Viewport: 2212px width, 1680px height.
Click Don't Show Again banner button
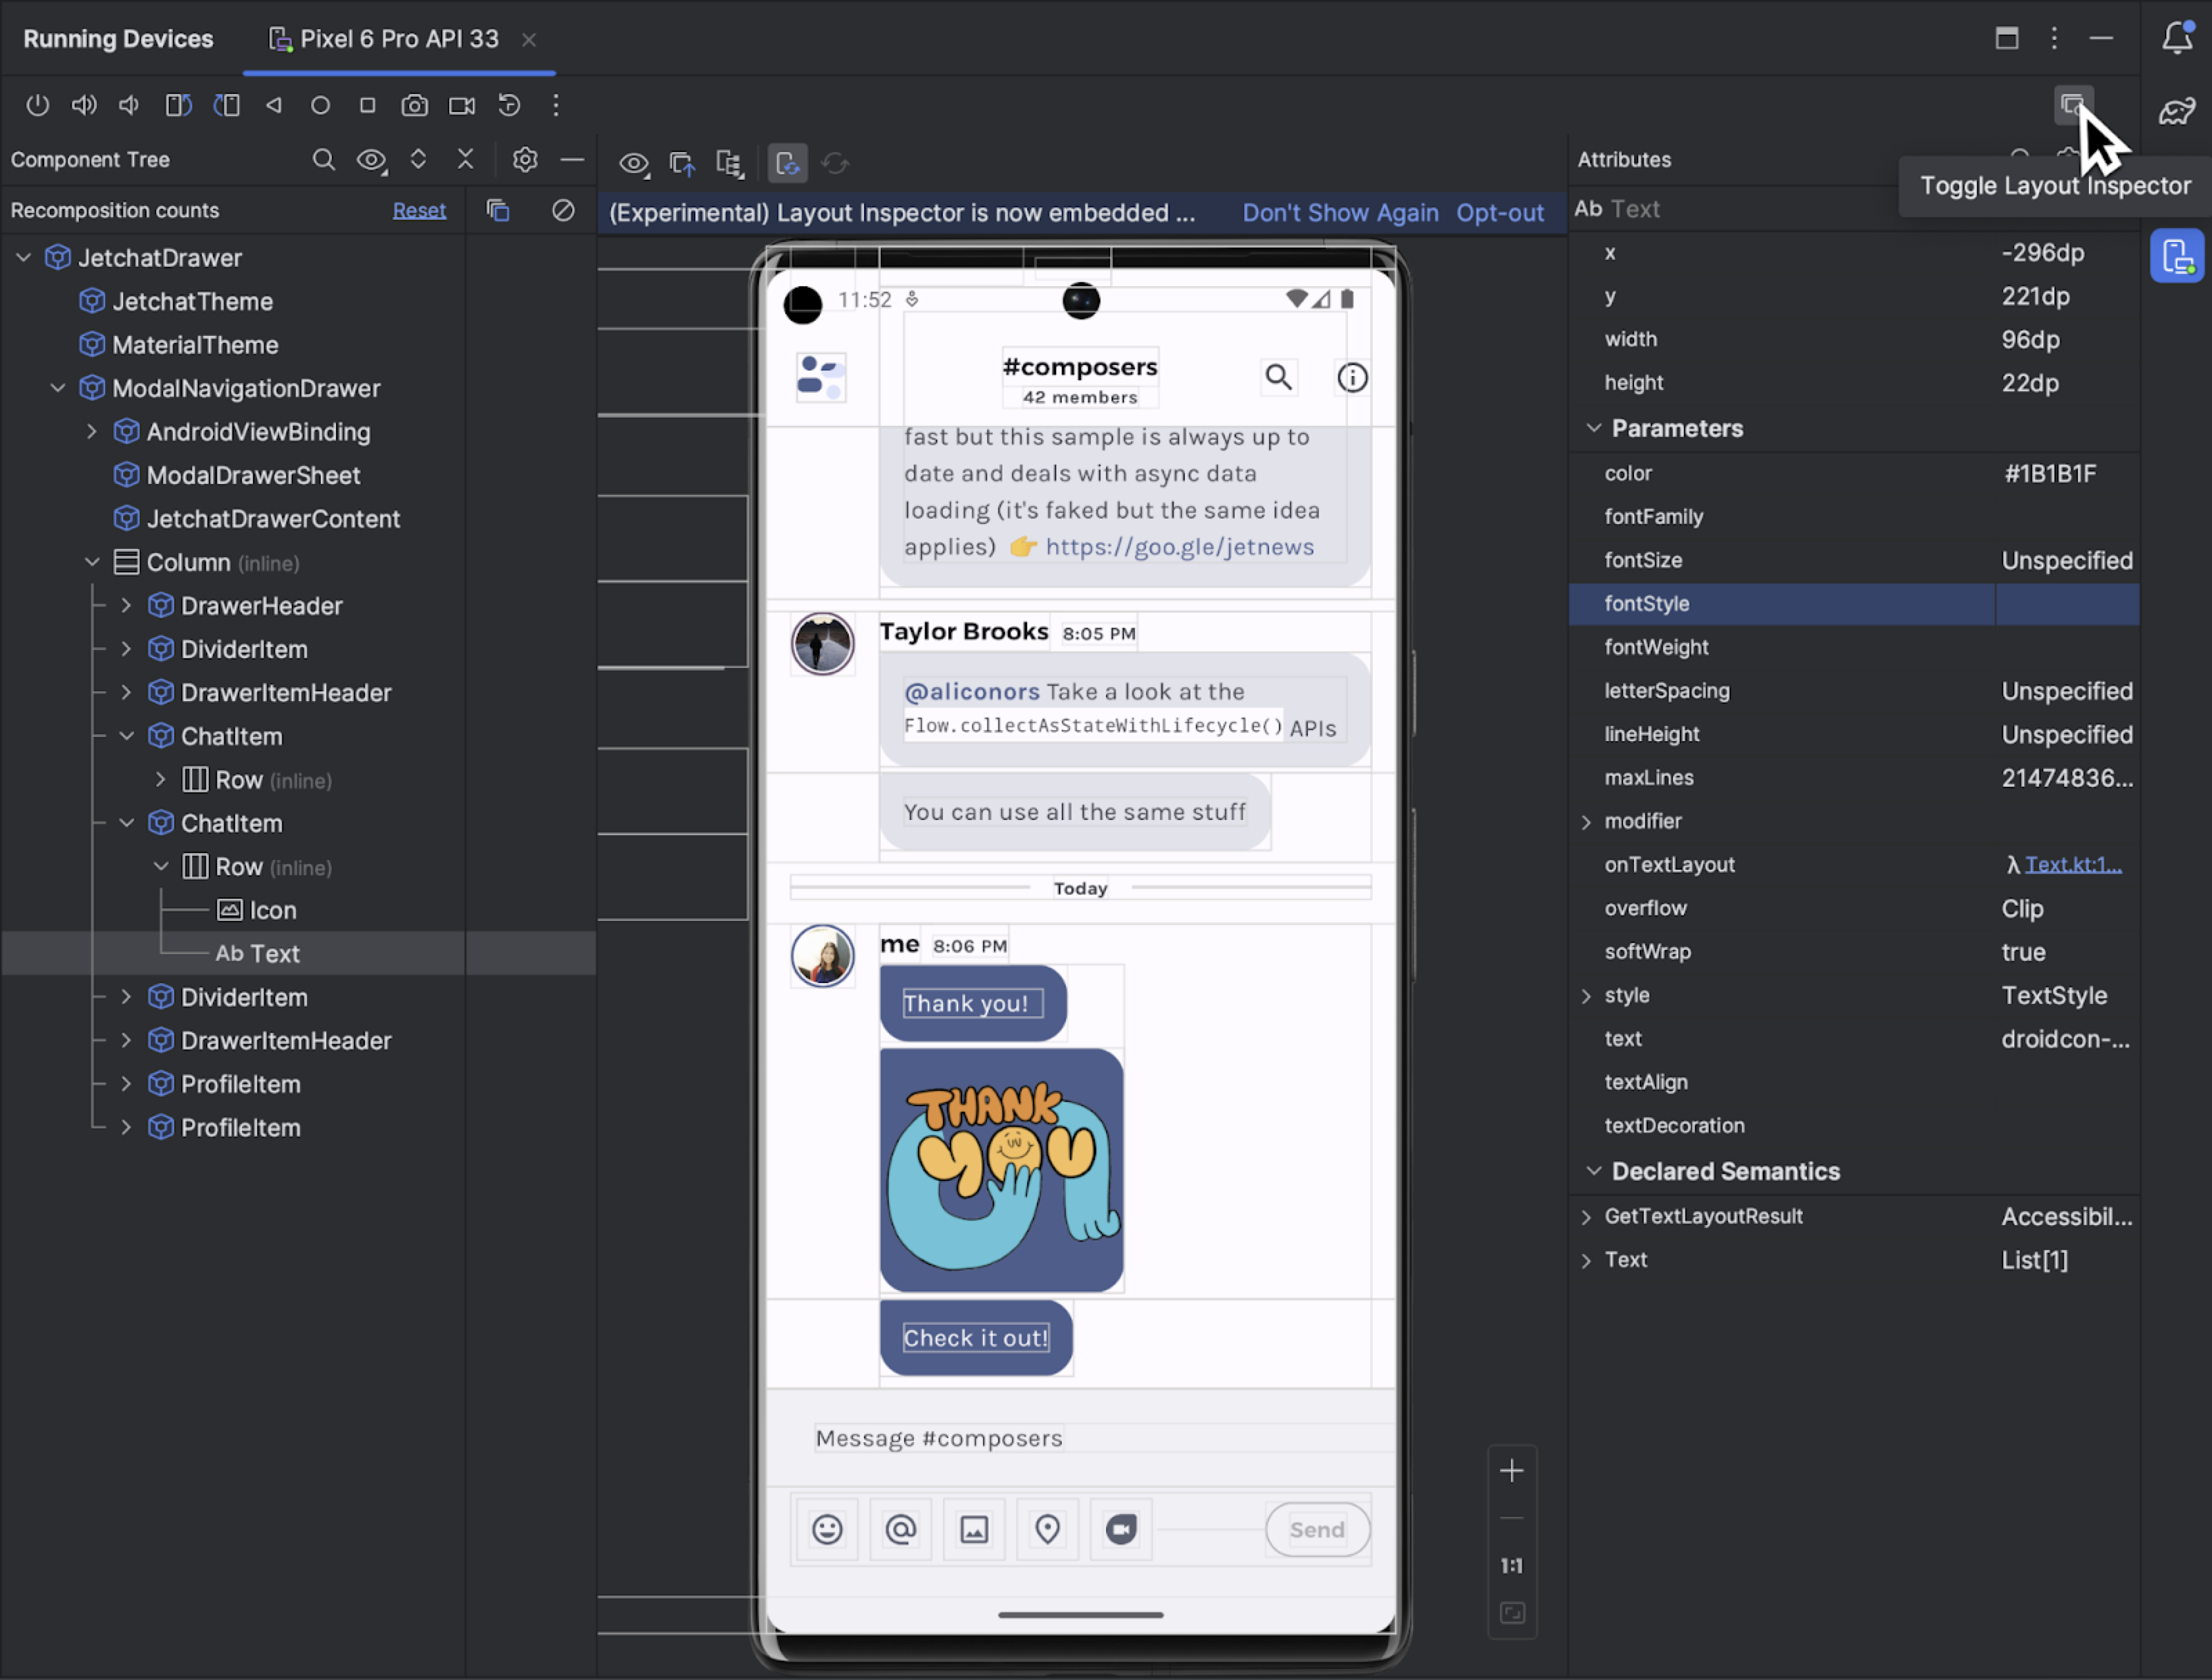click(x=1339, y=210)
